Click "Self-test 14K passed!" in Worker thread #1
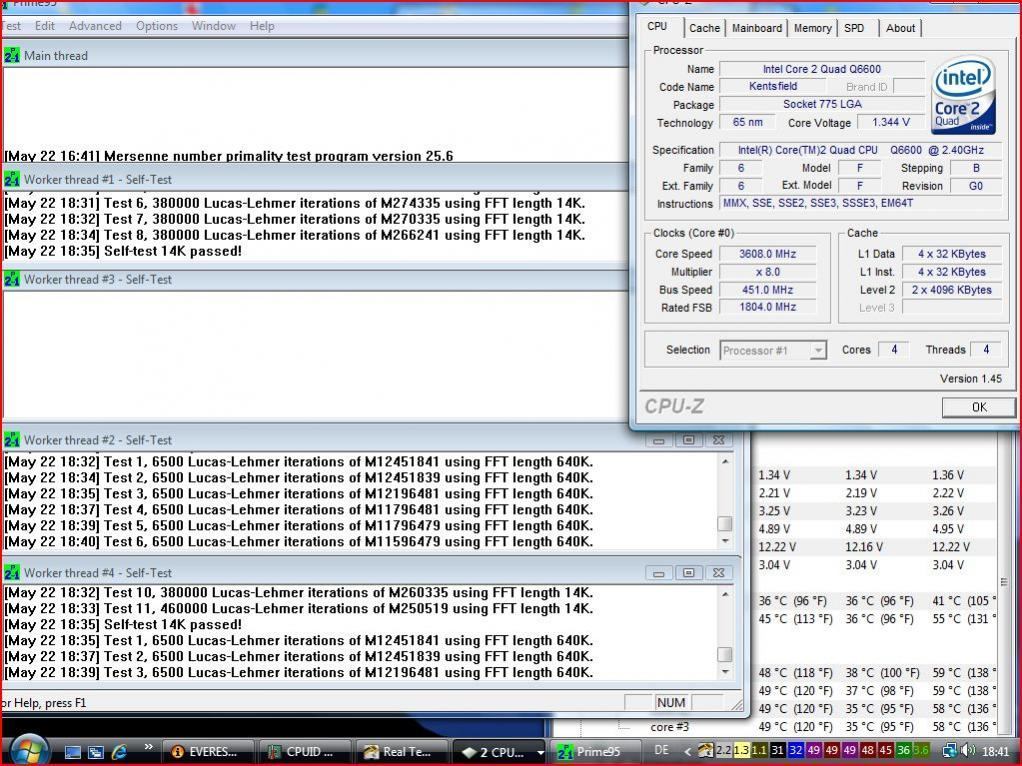Viewport: 1022px width, 766px height. (x=173, y=252)
